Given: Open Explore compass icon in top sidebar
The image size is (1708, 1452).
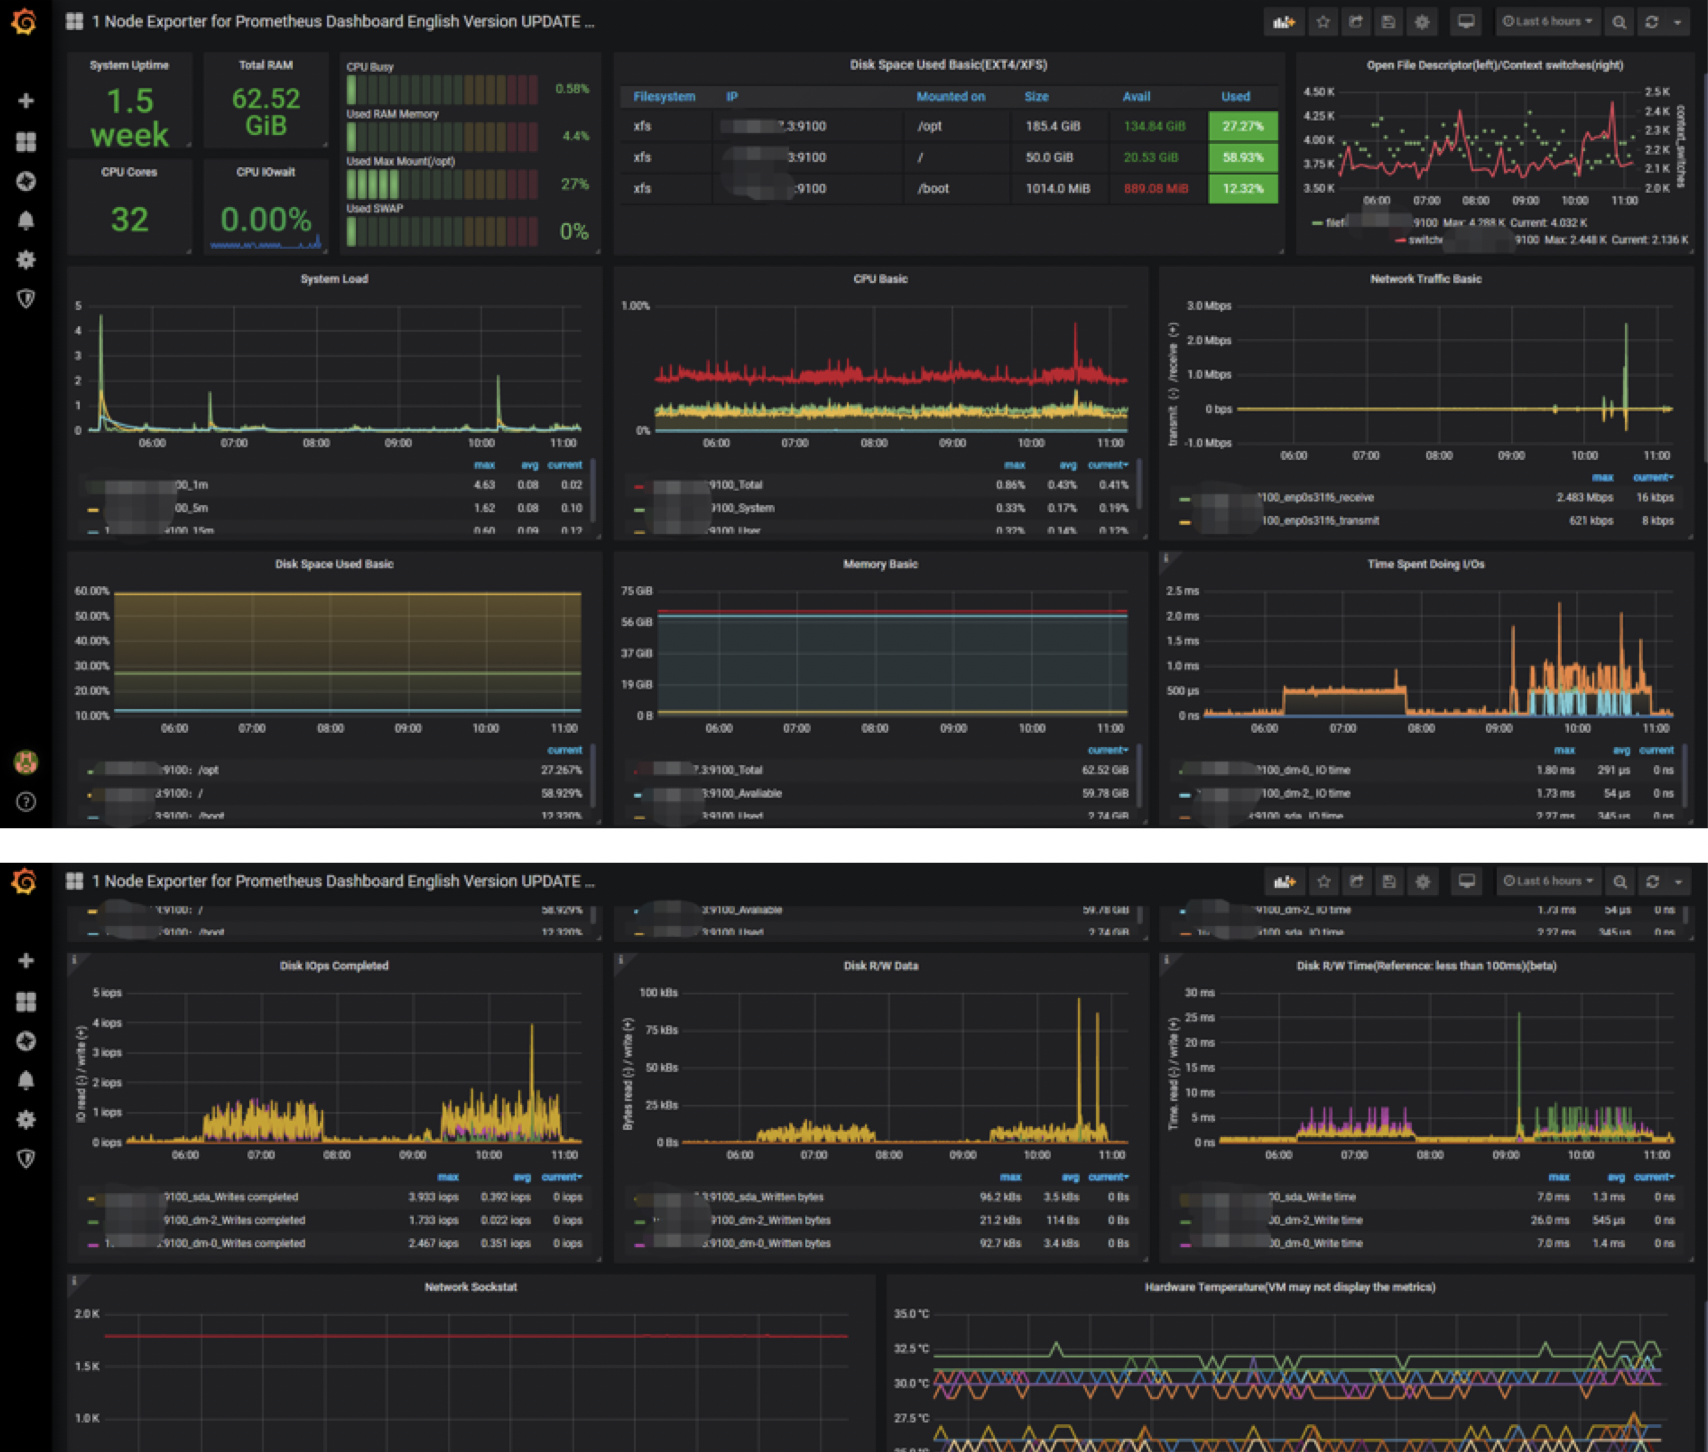Looking at the screenshot, I should tap(26, 181).
